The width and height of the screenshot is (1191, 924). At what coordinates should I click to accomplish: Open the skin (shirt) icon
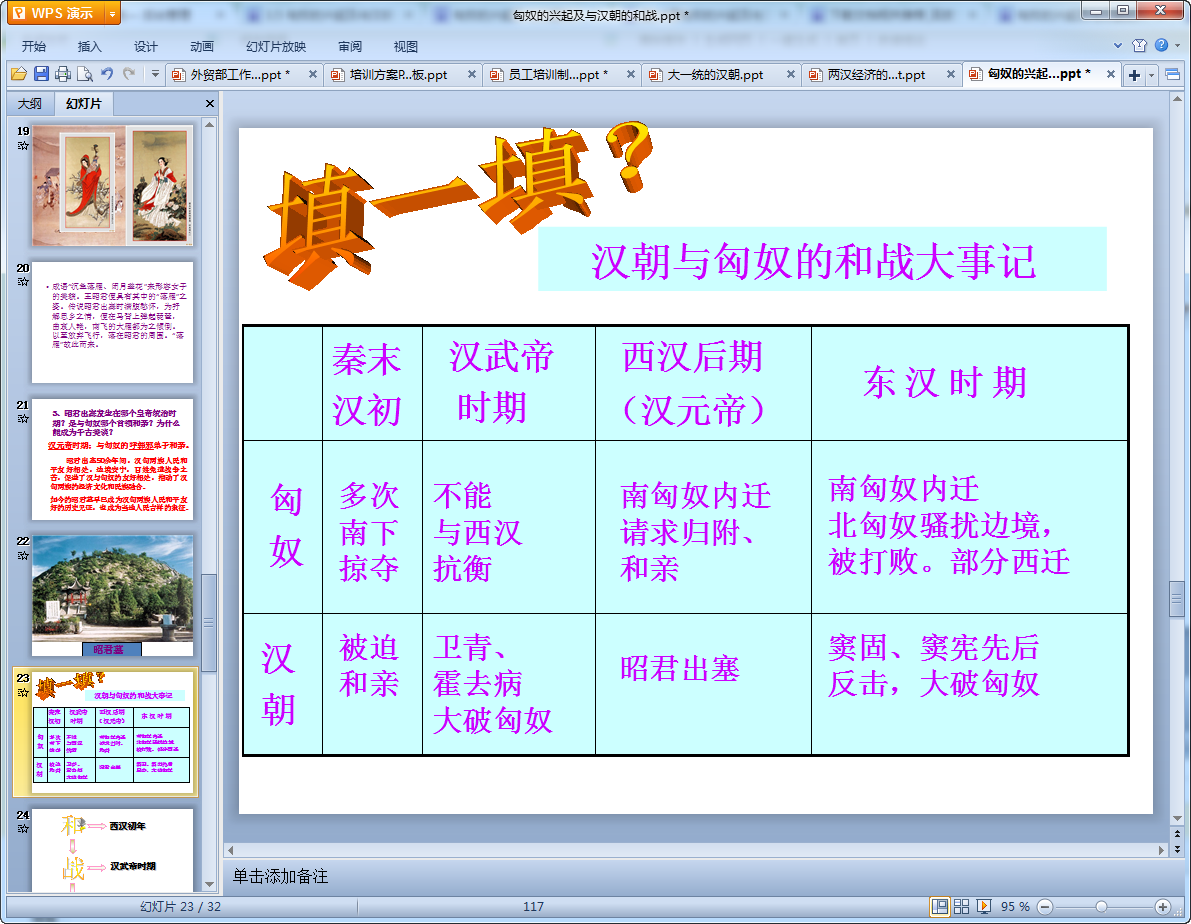[x=1139, y=45]
